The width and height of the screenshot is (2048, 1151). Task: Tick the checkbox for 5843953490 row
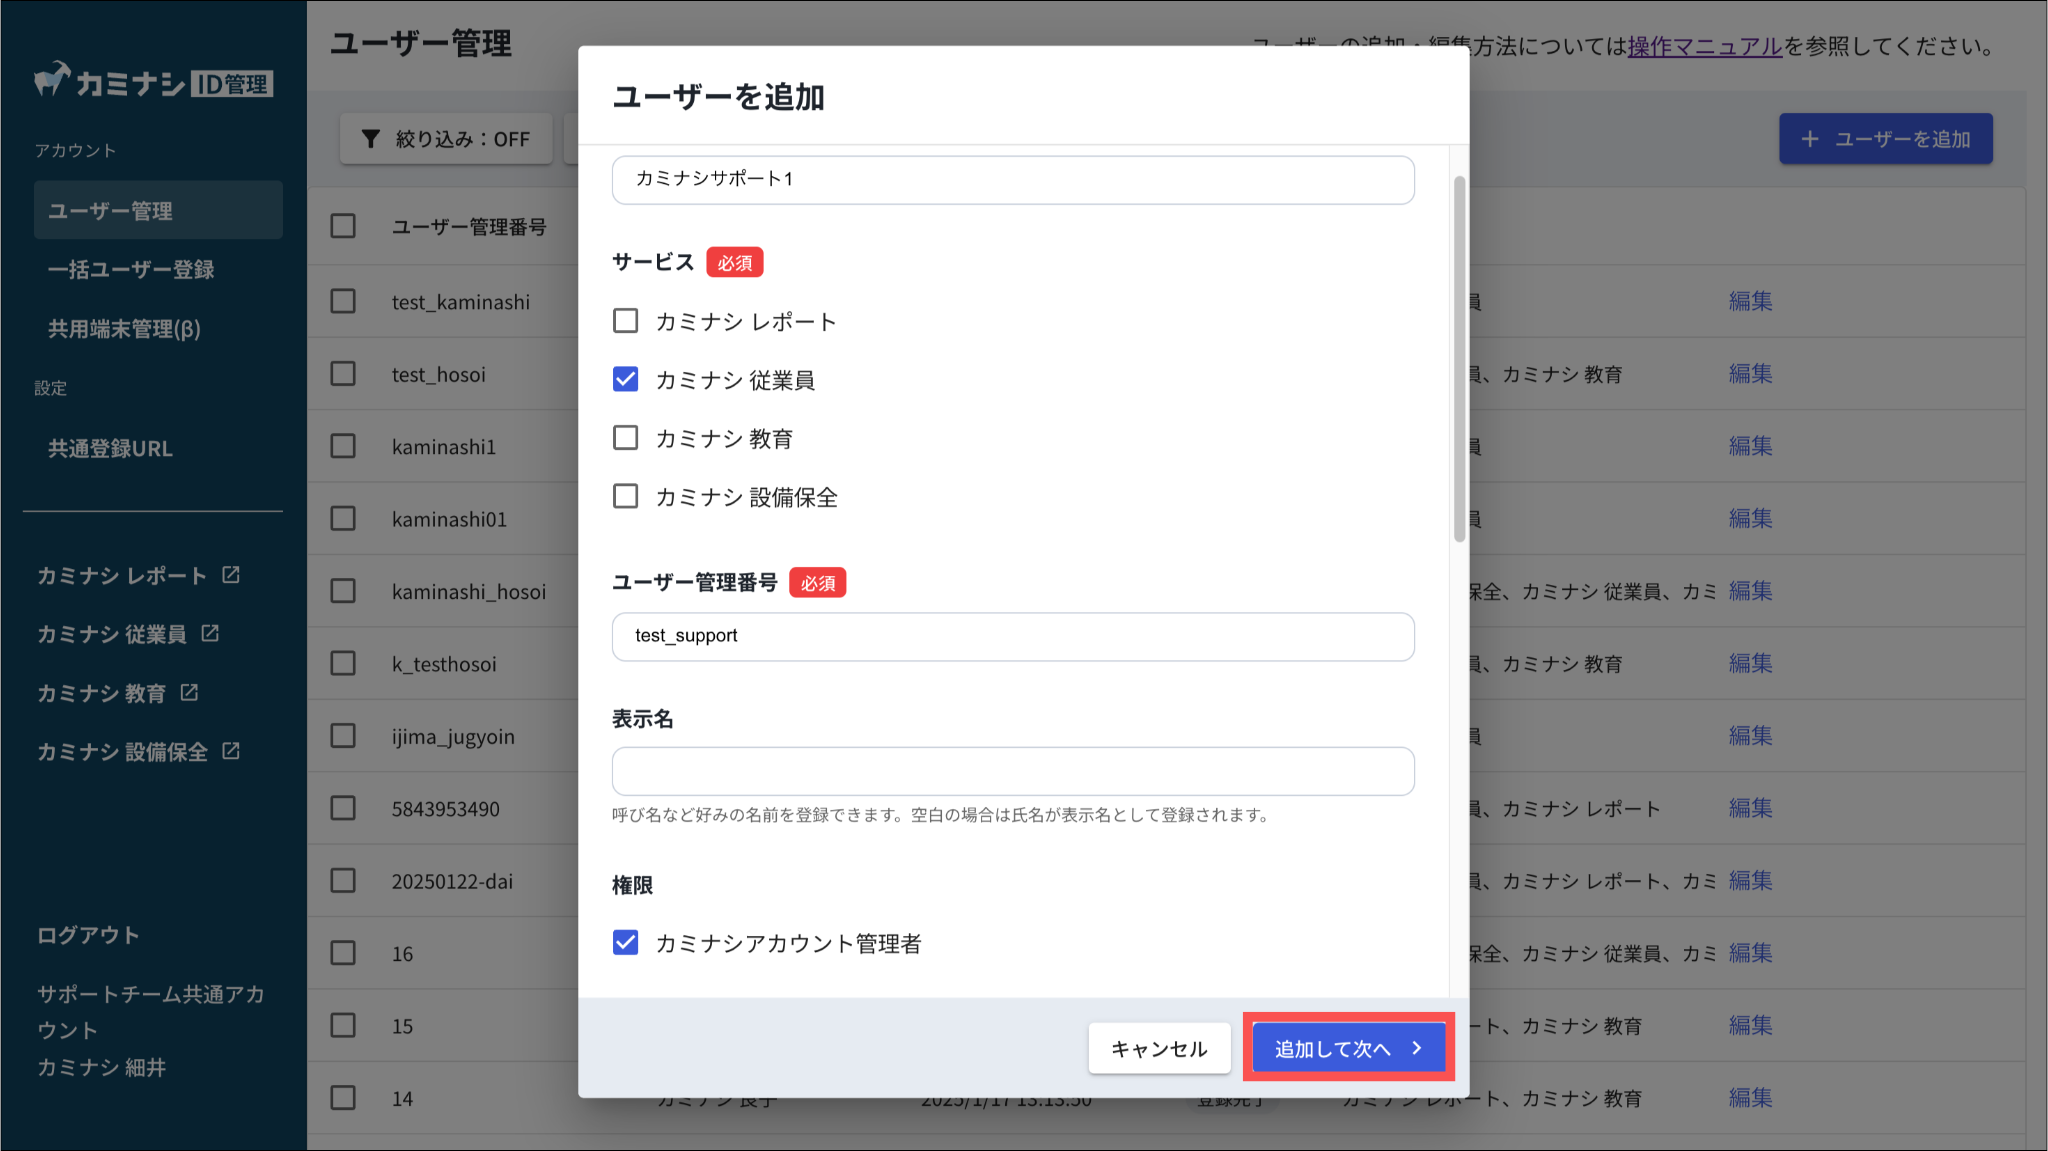(343, 808)
